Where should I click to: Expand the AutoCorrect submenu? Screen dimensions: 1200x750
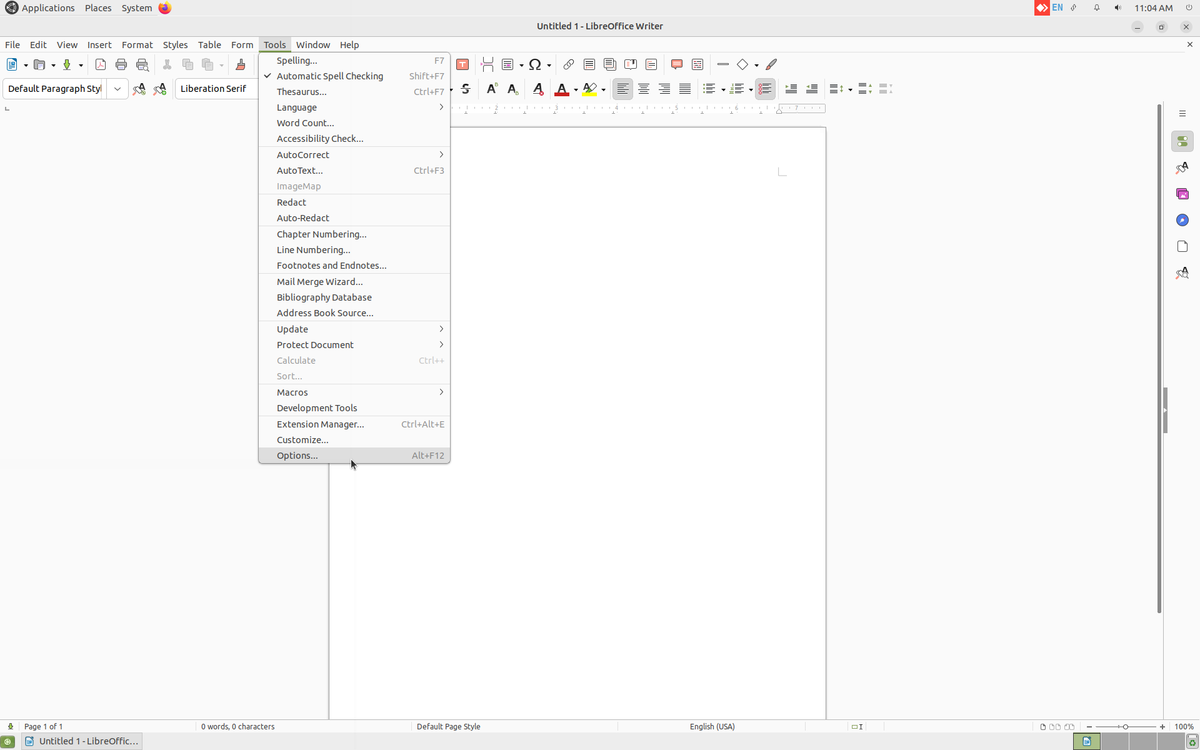pos(302,154)
